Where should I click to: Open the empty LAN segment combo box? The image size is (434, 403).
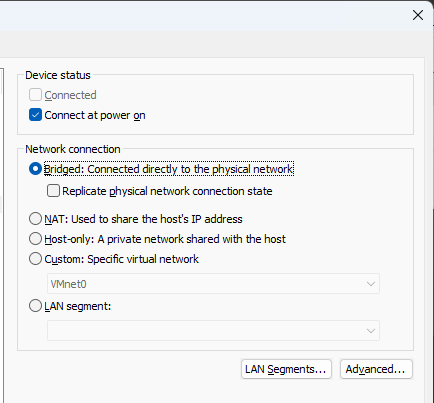click(213, 330)
